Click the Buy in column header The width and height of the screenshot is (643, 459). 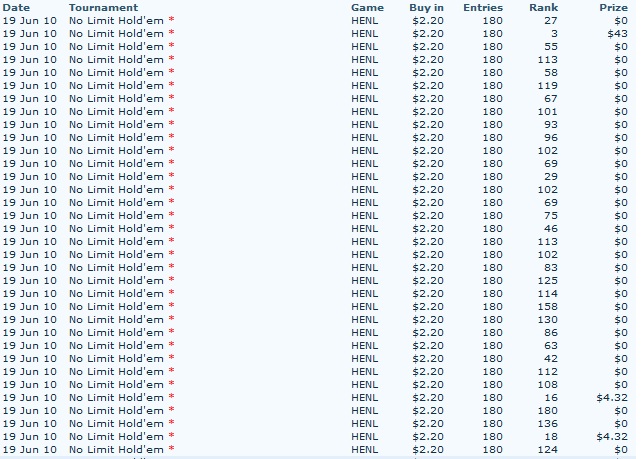[426, 8]
